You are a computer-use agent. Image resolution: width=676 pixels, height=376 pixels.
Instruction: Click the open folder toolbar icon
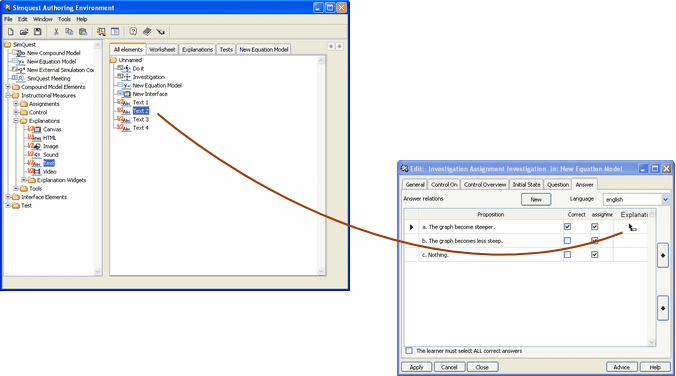[24, 31]
